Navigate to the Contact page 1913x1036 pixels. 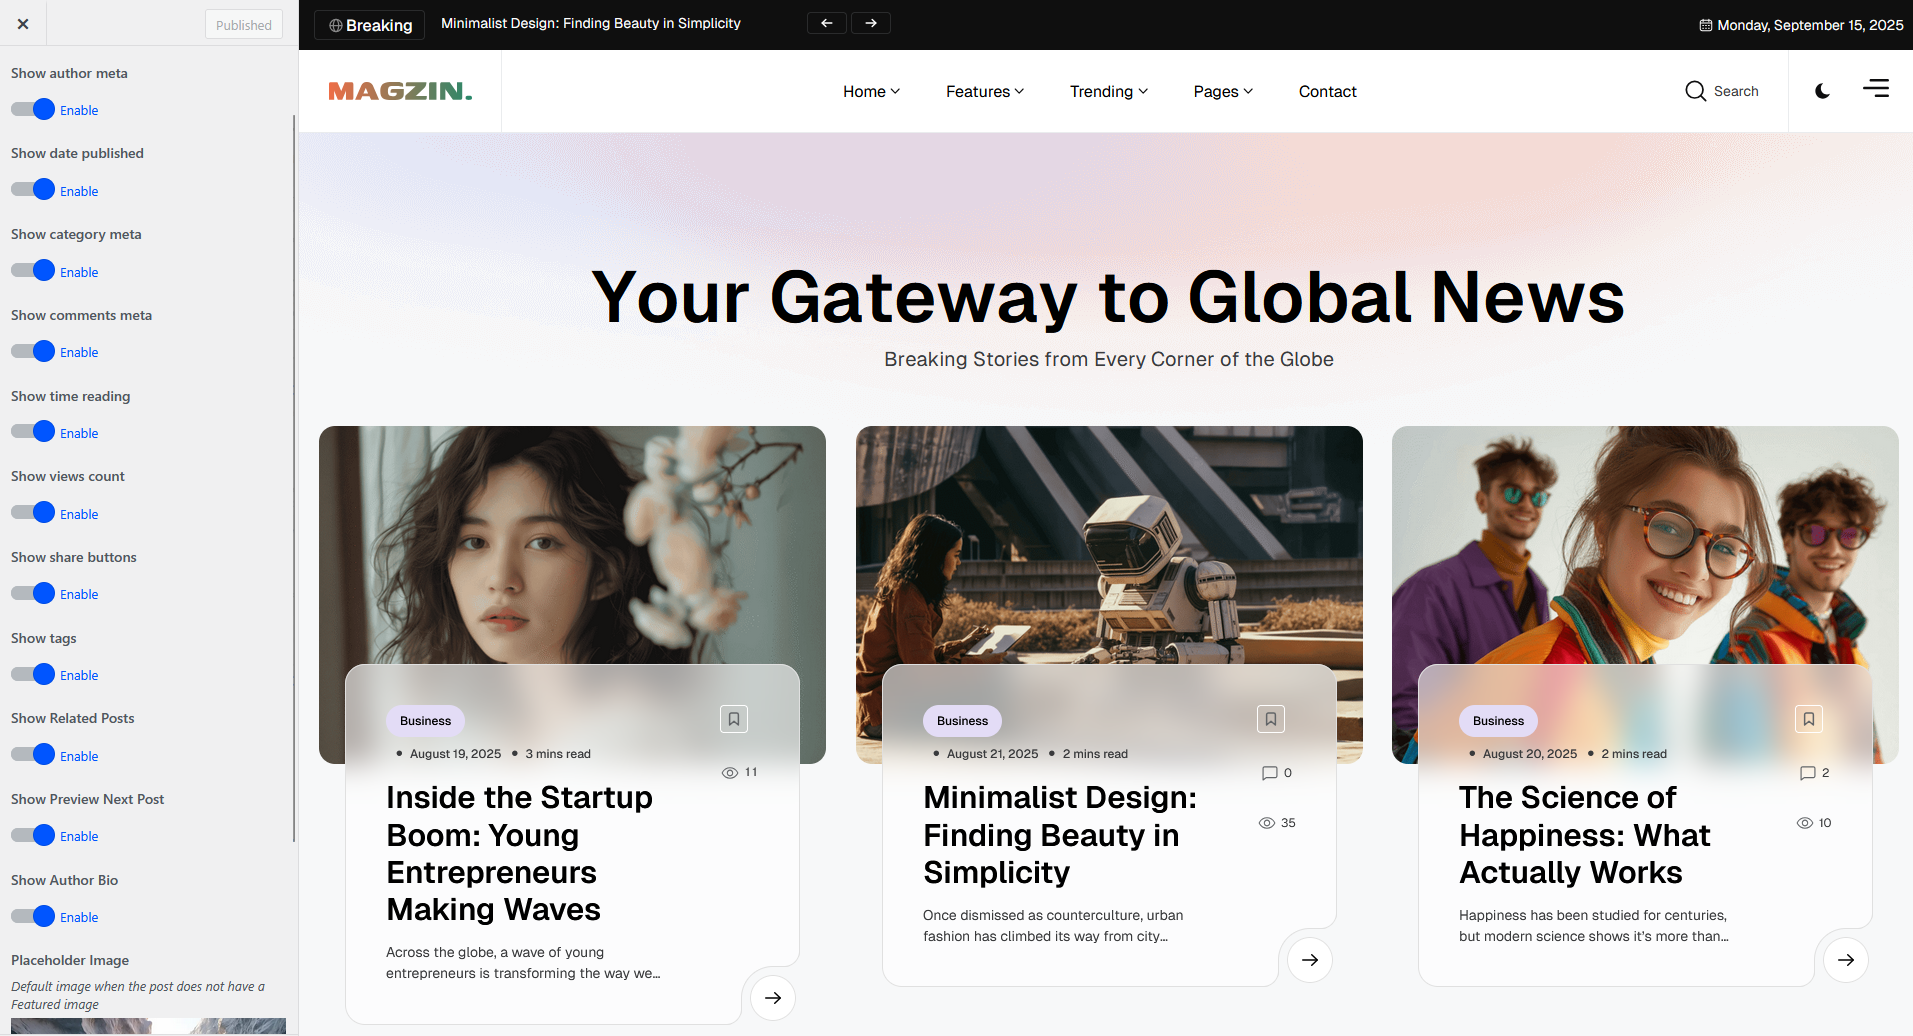pyautogui.click(x=1327, y=91)
